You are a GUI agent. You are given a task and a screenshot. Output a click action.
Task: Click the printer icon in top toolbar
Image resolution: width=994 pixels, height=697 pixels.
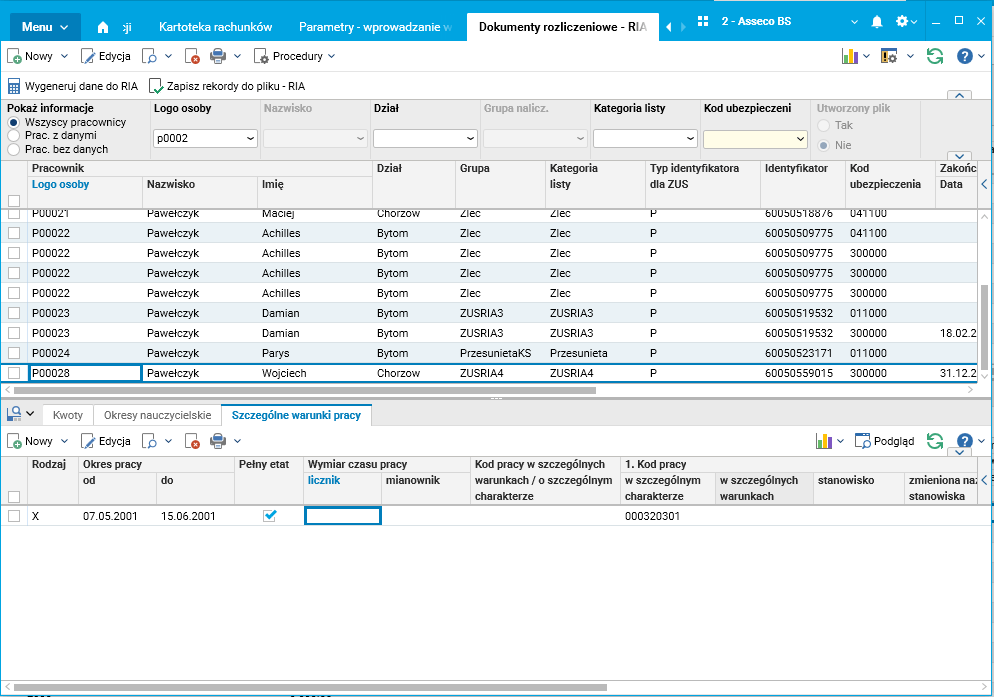[218, 57]
